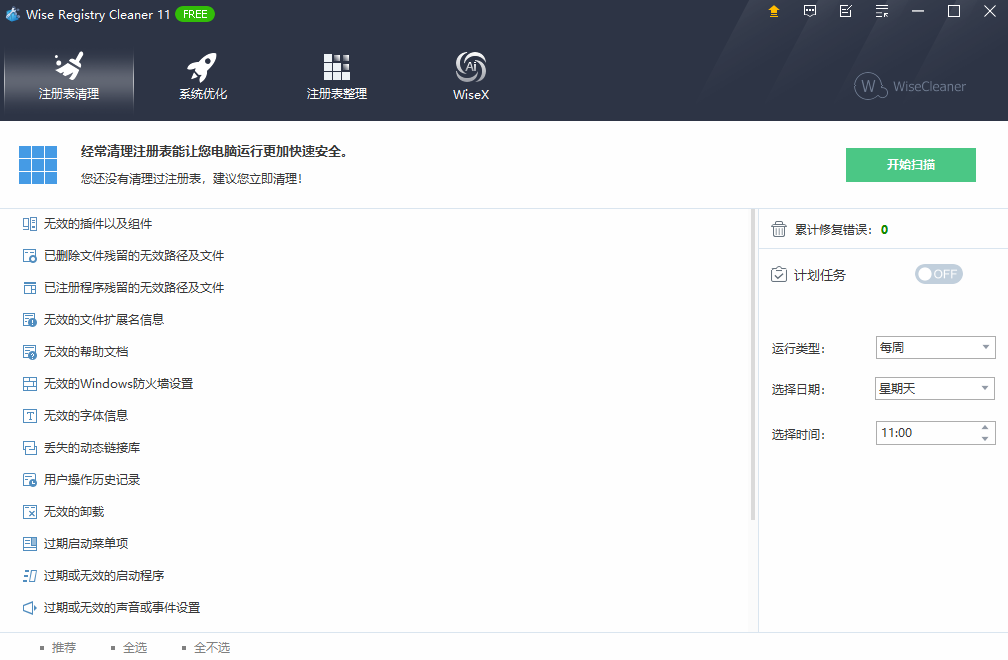Screen dimensions: 1008x660
Task: Open the 运行类型 frequency dropdown
Action: click(x=934, y=347)
